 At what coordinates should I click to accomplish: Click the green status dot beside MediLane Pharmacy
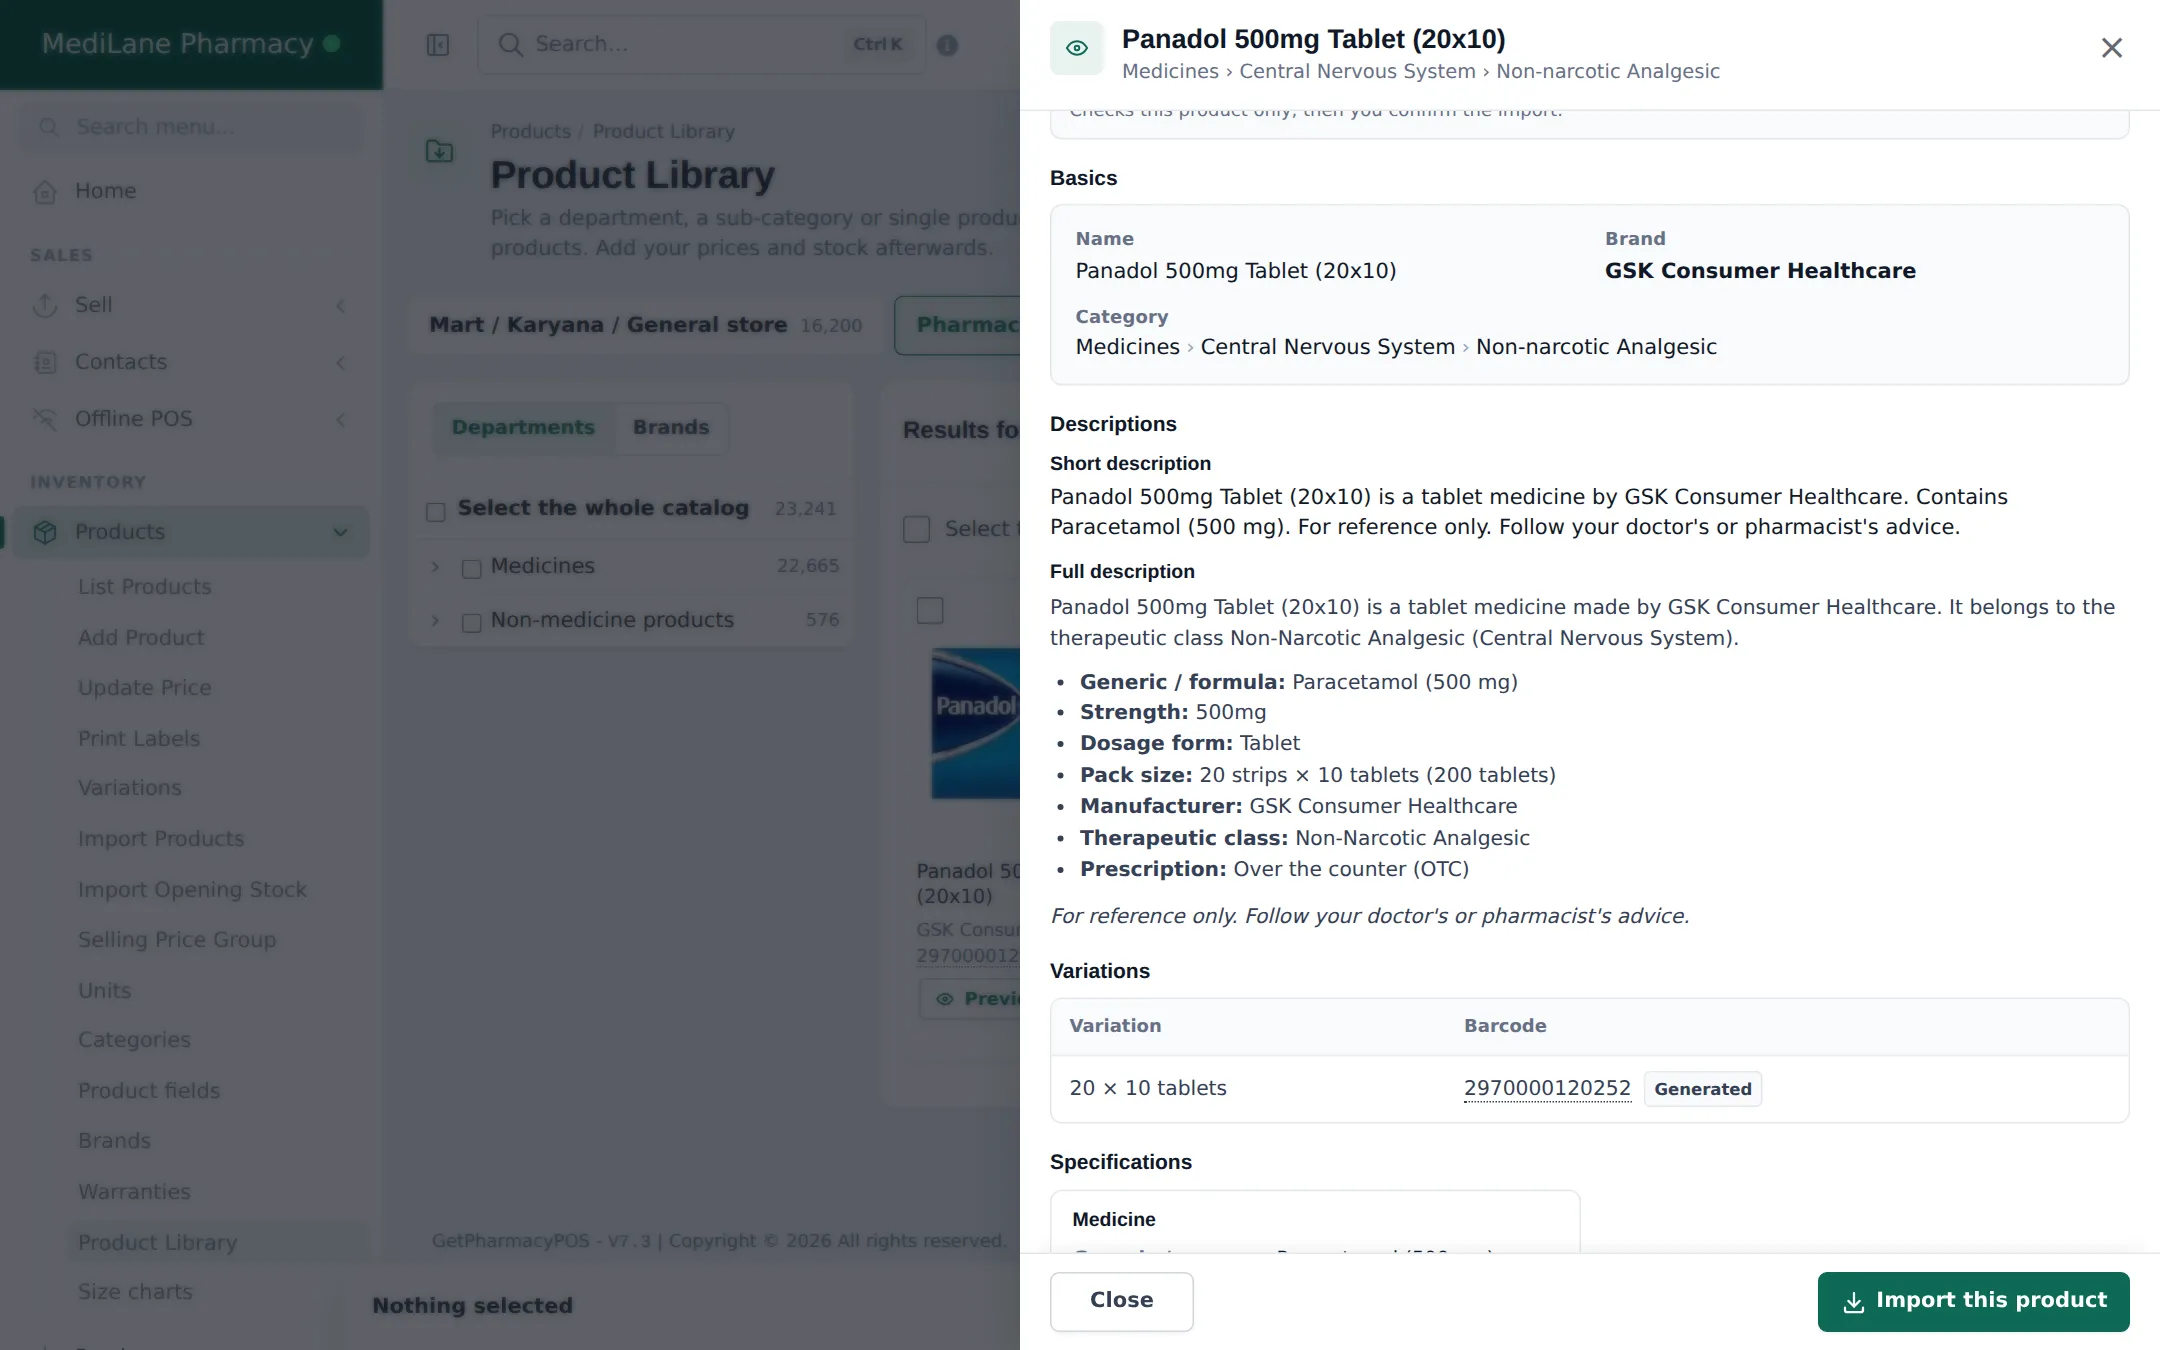click(x=332, y=44)
